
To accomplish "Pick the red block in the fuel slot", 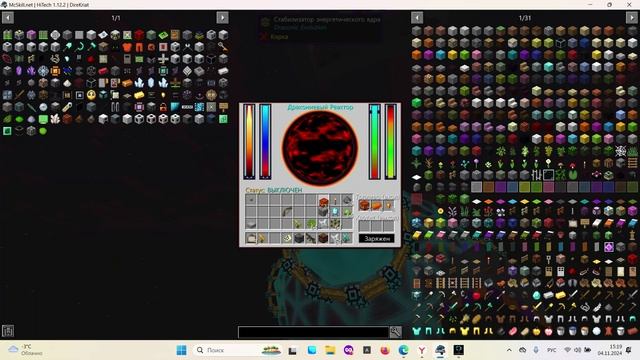I will [364, 205].
